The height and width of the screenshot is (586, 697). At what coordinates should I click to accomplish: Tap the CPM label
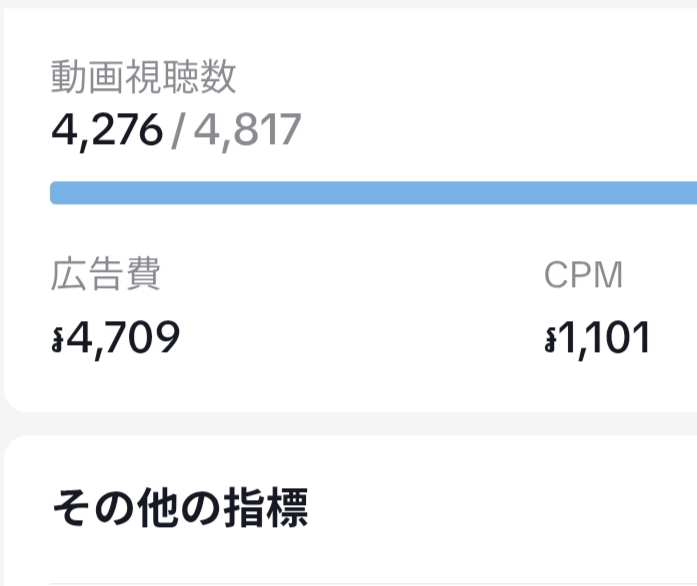pos(584,275)
